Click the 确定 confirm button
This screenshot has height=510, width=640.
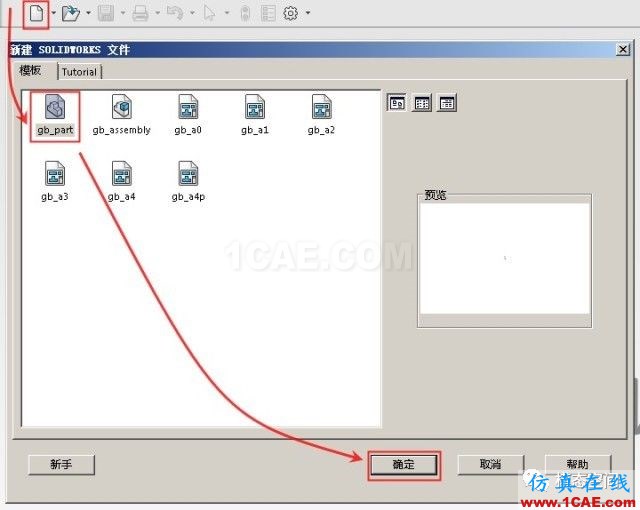(x=404, y=465)
